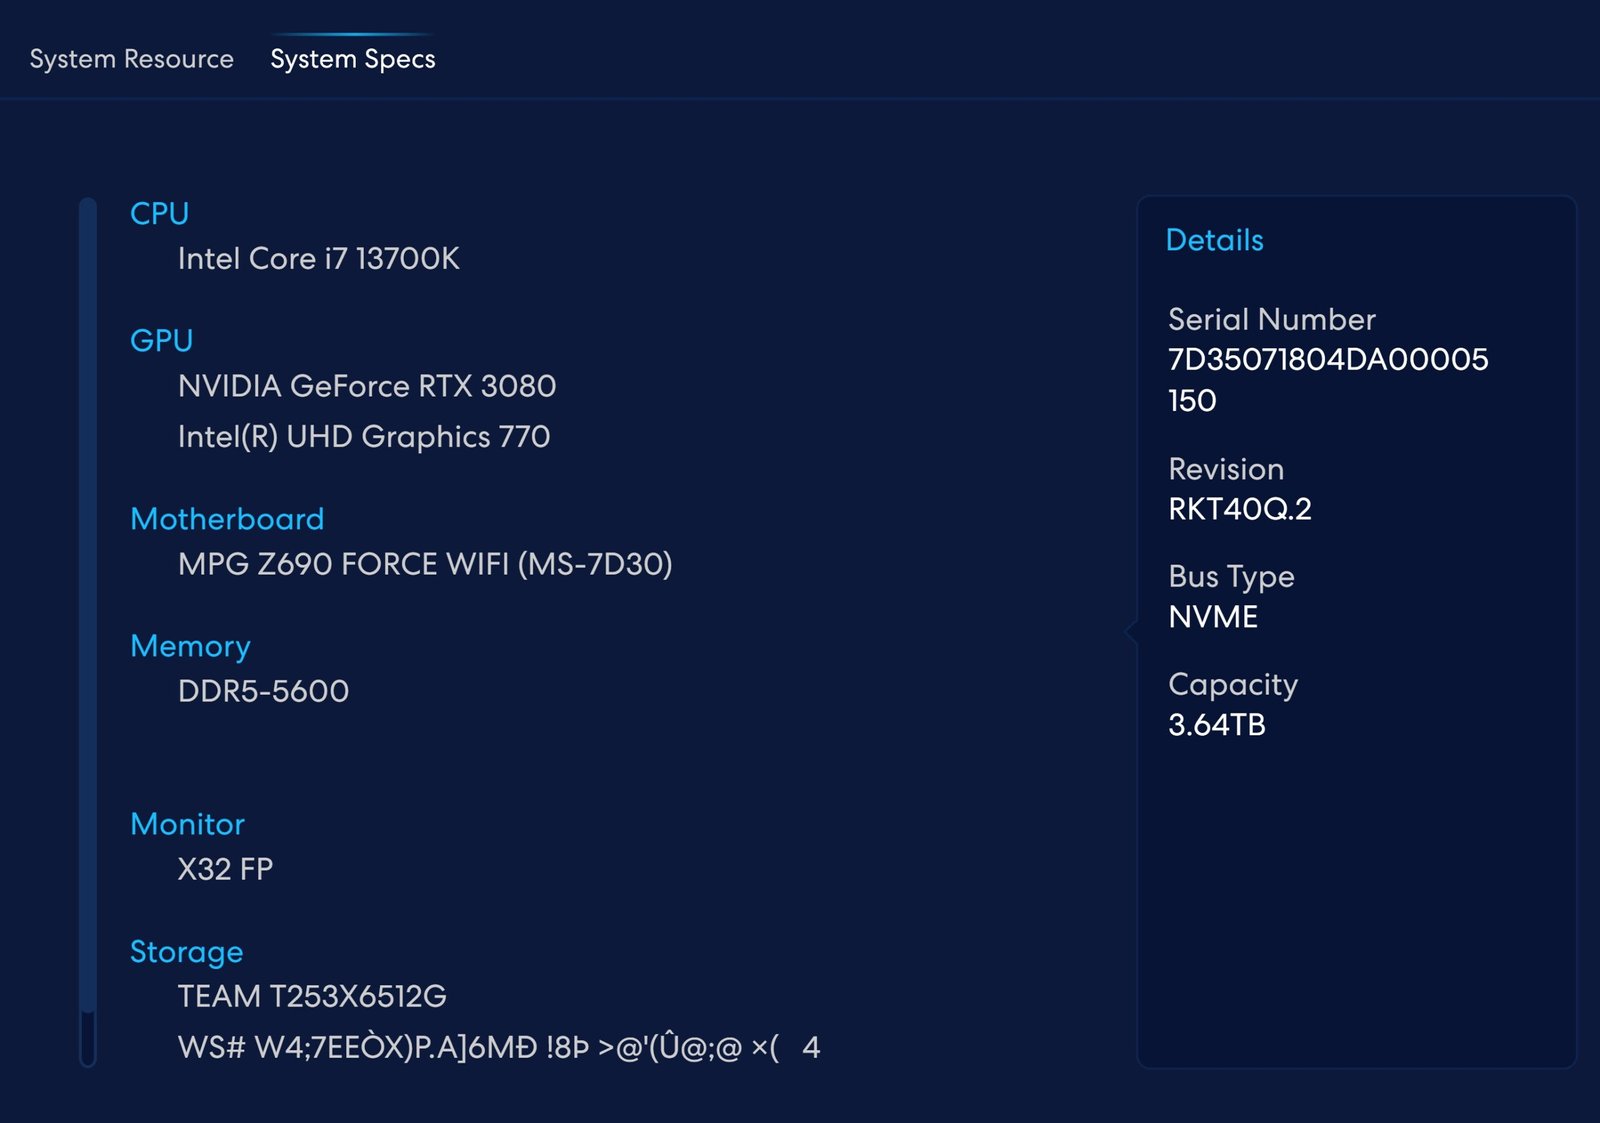1600x1123 pixels.
Task: Click the GPU category heading
Action: click(x=161, y=340)
